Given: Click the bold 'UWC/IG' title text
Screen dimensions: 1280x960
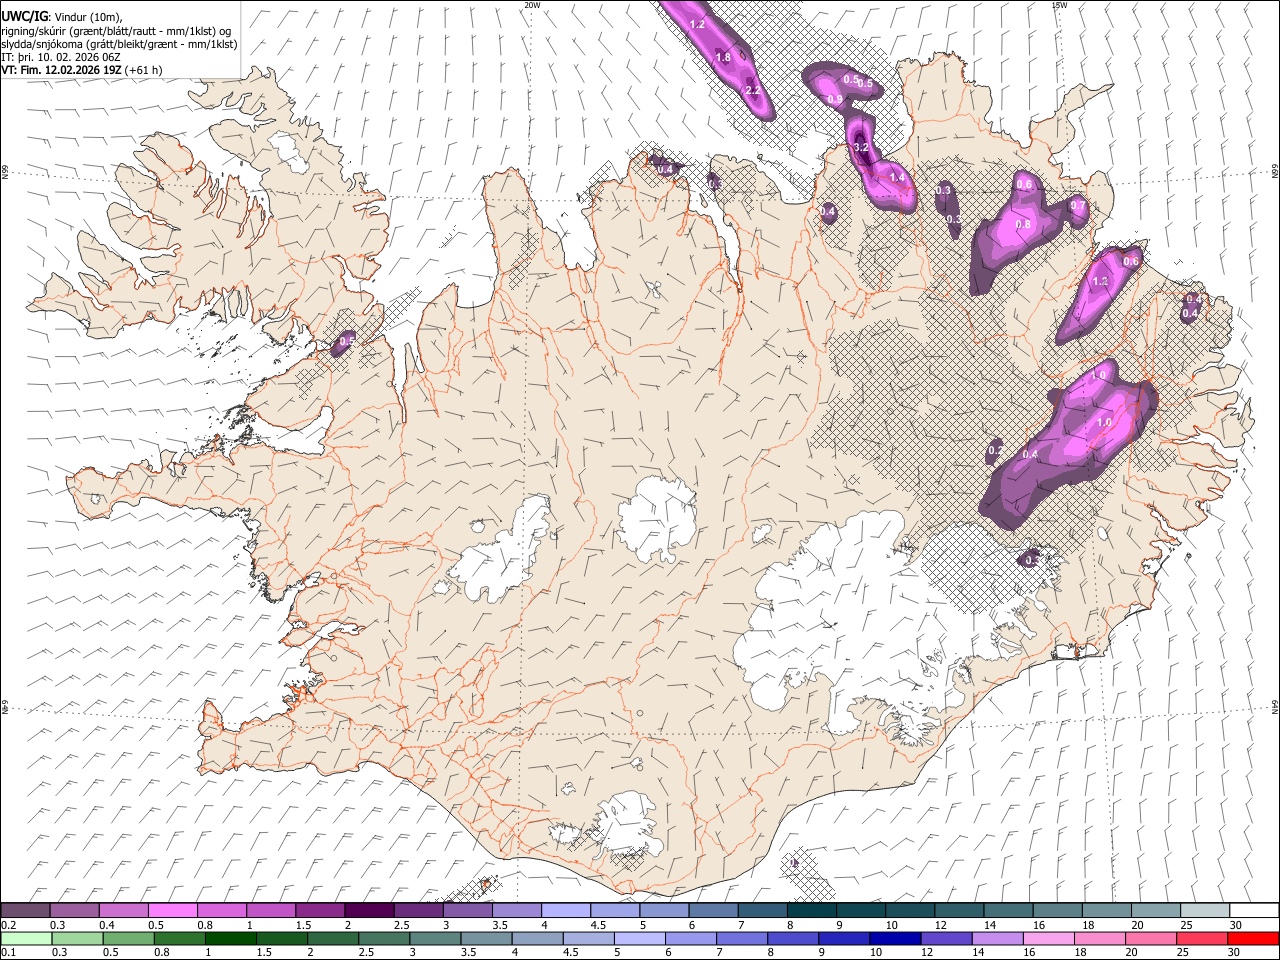Looking at the screenshot, I should point(23,15).
